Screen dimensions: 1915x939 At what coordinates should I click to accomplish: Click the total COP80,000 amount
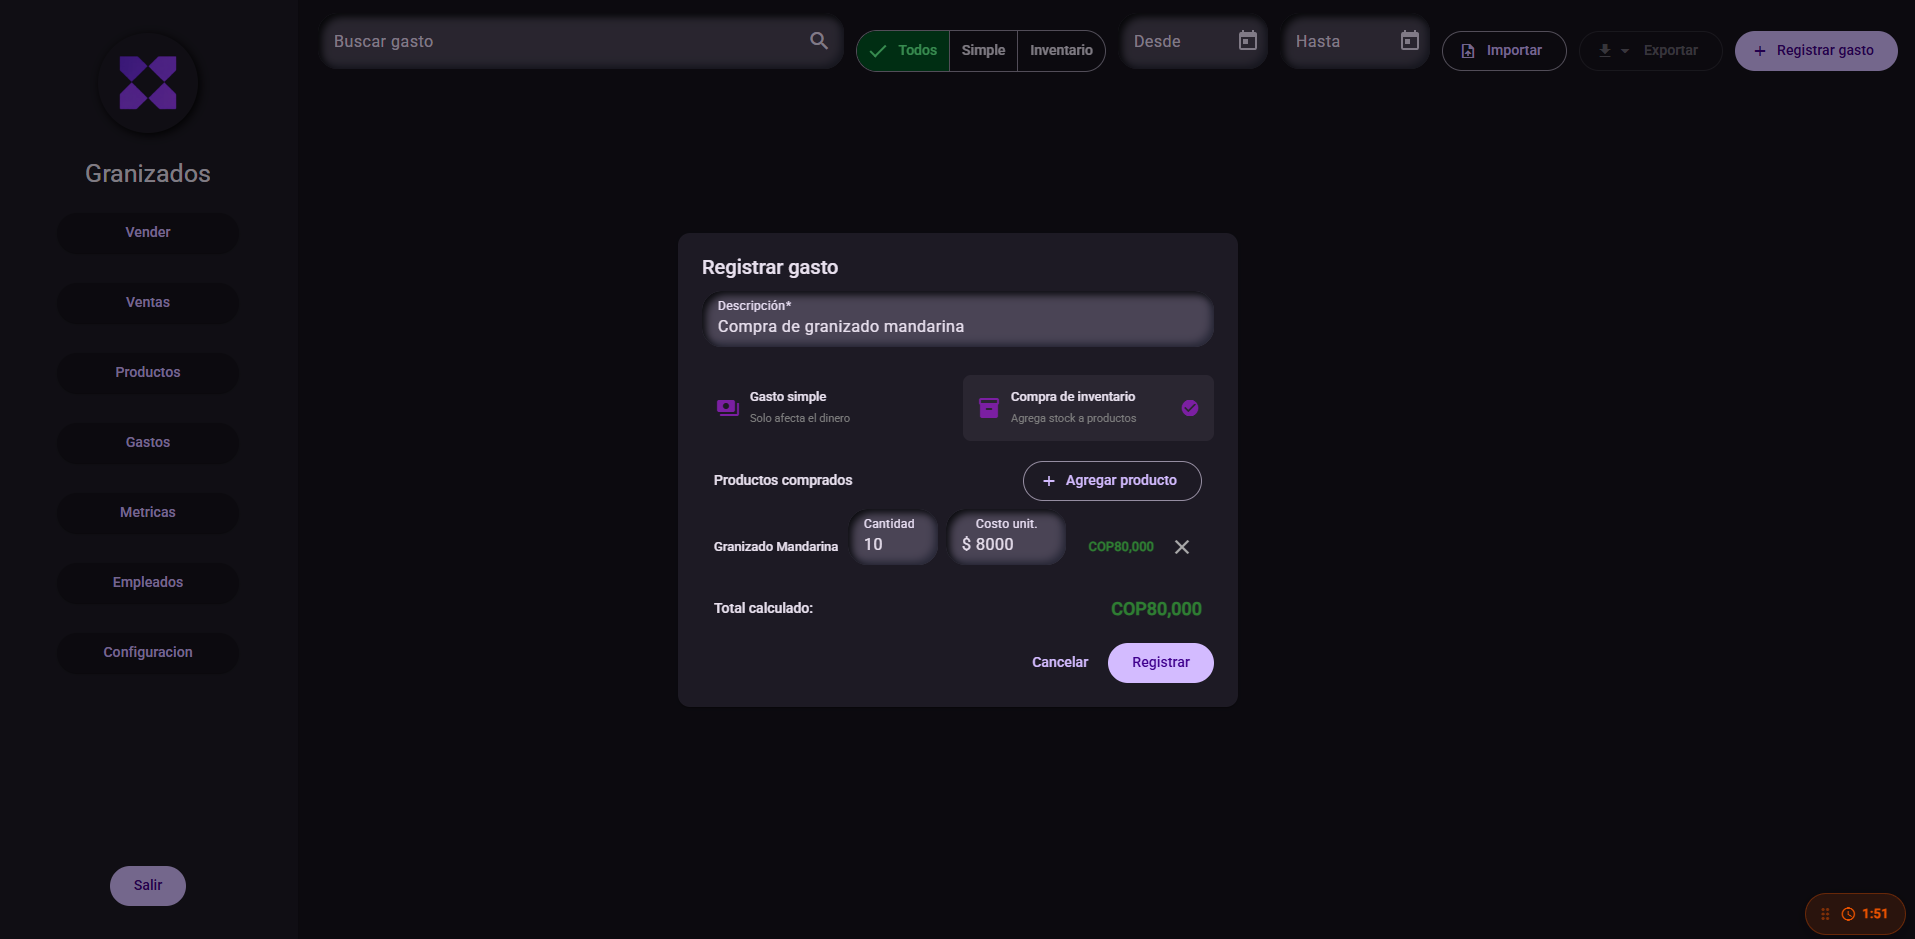1156,609
